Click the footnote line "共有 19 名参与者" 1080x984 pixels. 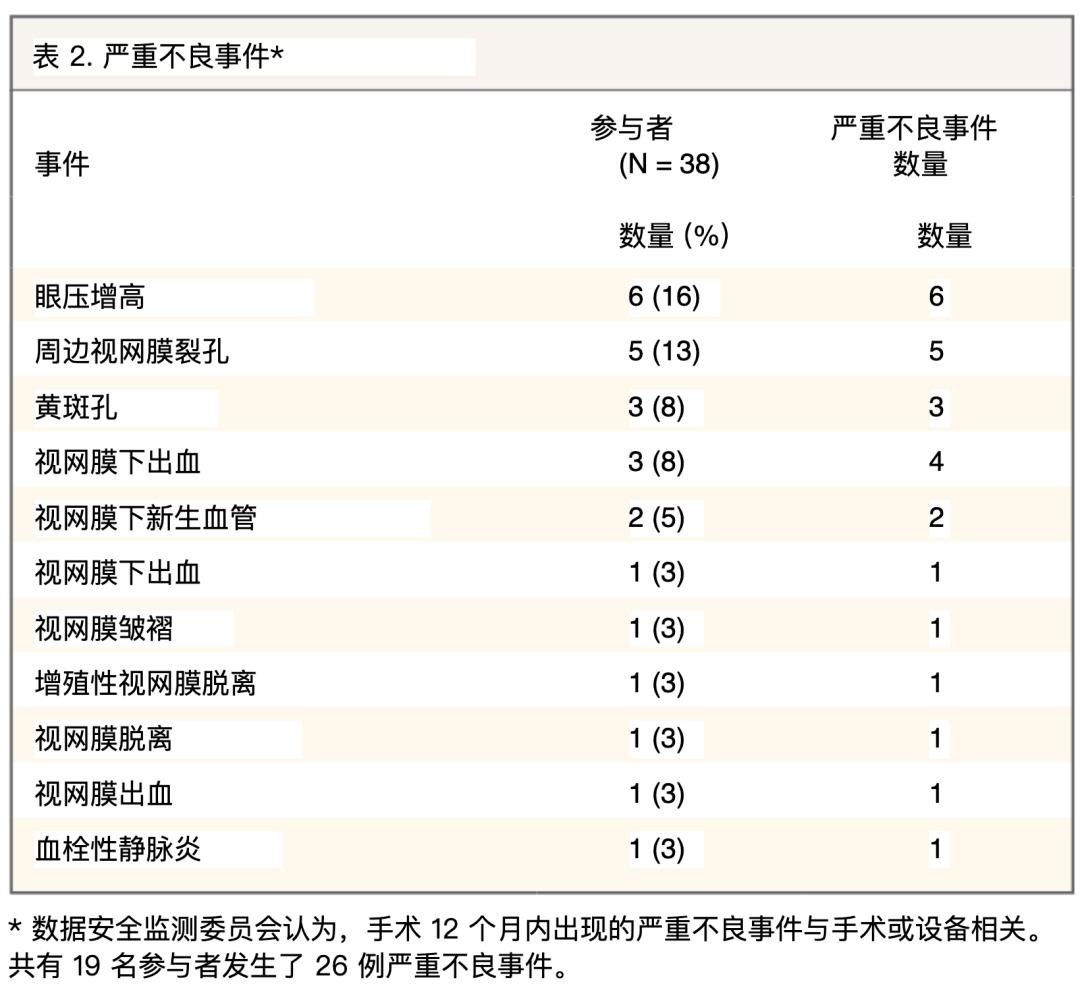point(294,966)
